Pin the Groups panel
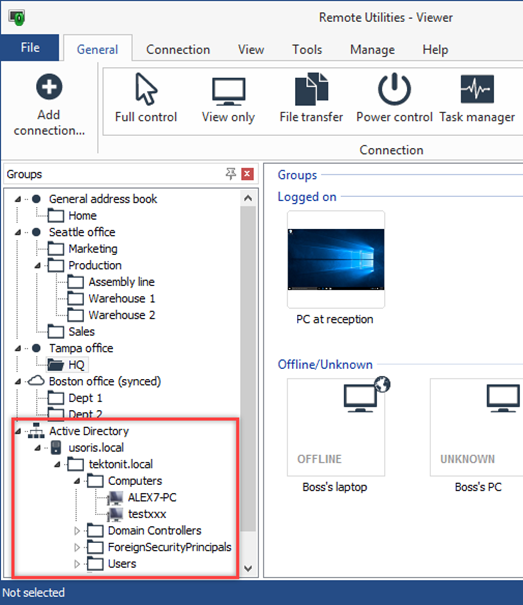523x605 pixels. (x=231, y=174)
